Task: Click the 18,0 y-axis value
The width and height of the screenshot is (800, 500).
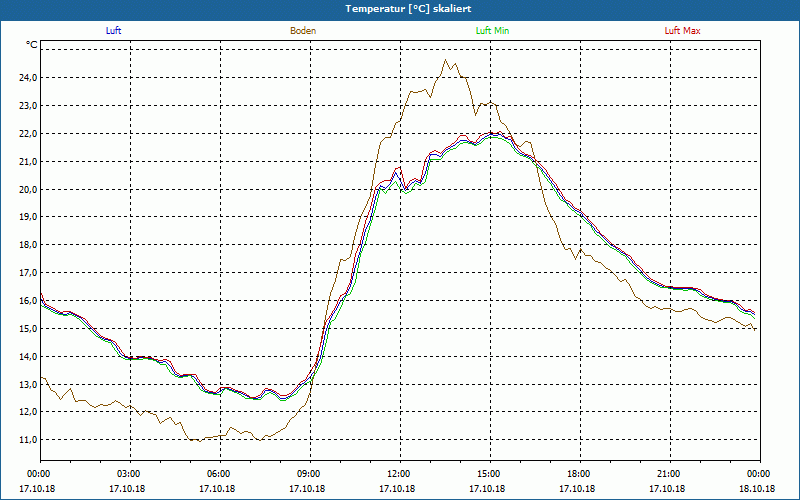Action: (x=28, y=245)
